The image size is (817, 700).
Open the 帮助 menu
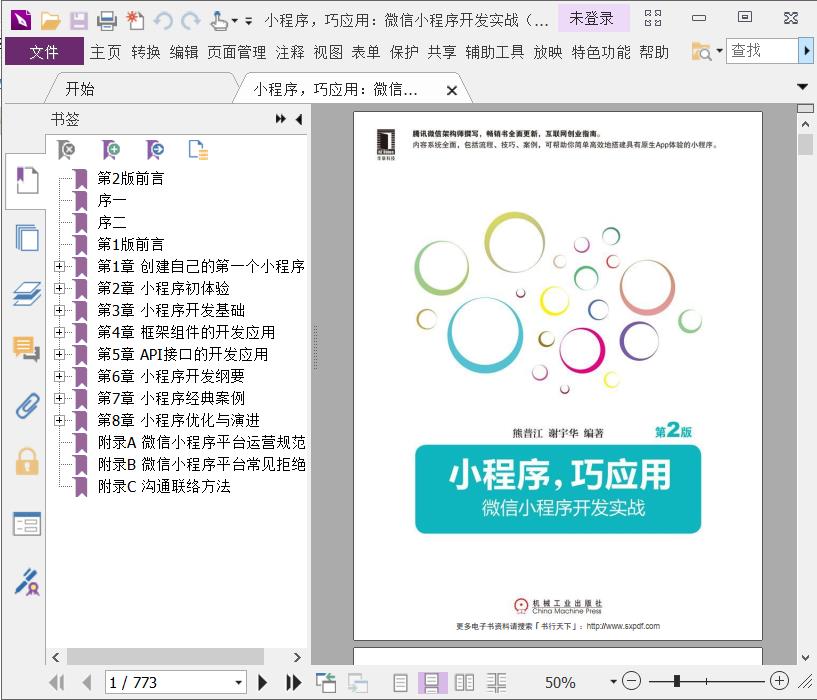pos(654,52)
